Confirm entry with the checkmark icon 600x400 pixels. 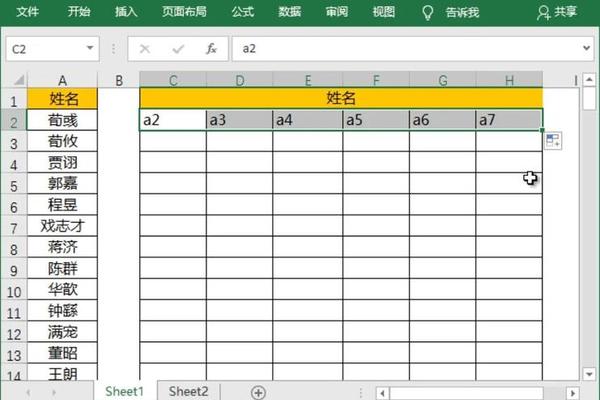(178, 49)
